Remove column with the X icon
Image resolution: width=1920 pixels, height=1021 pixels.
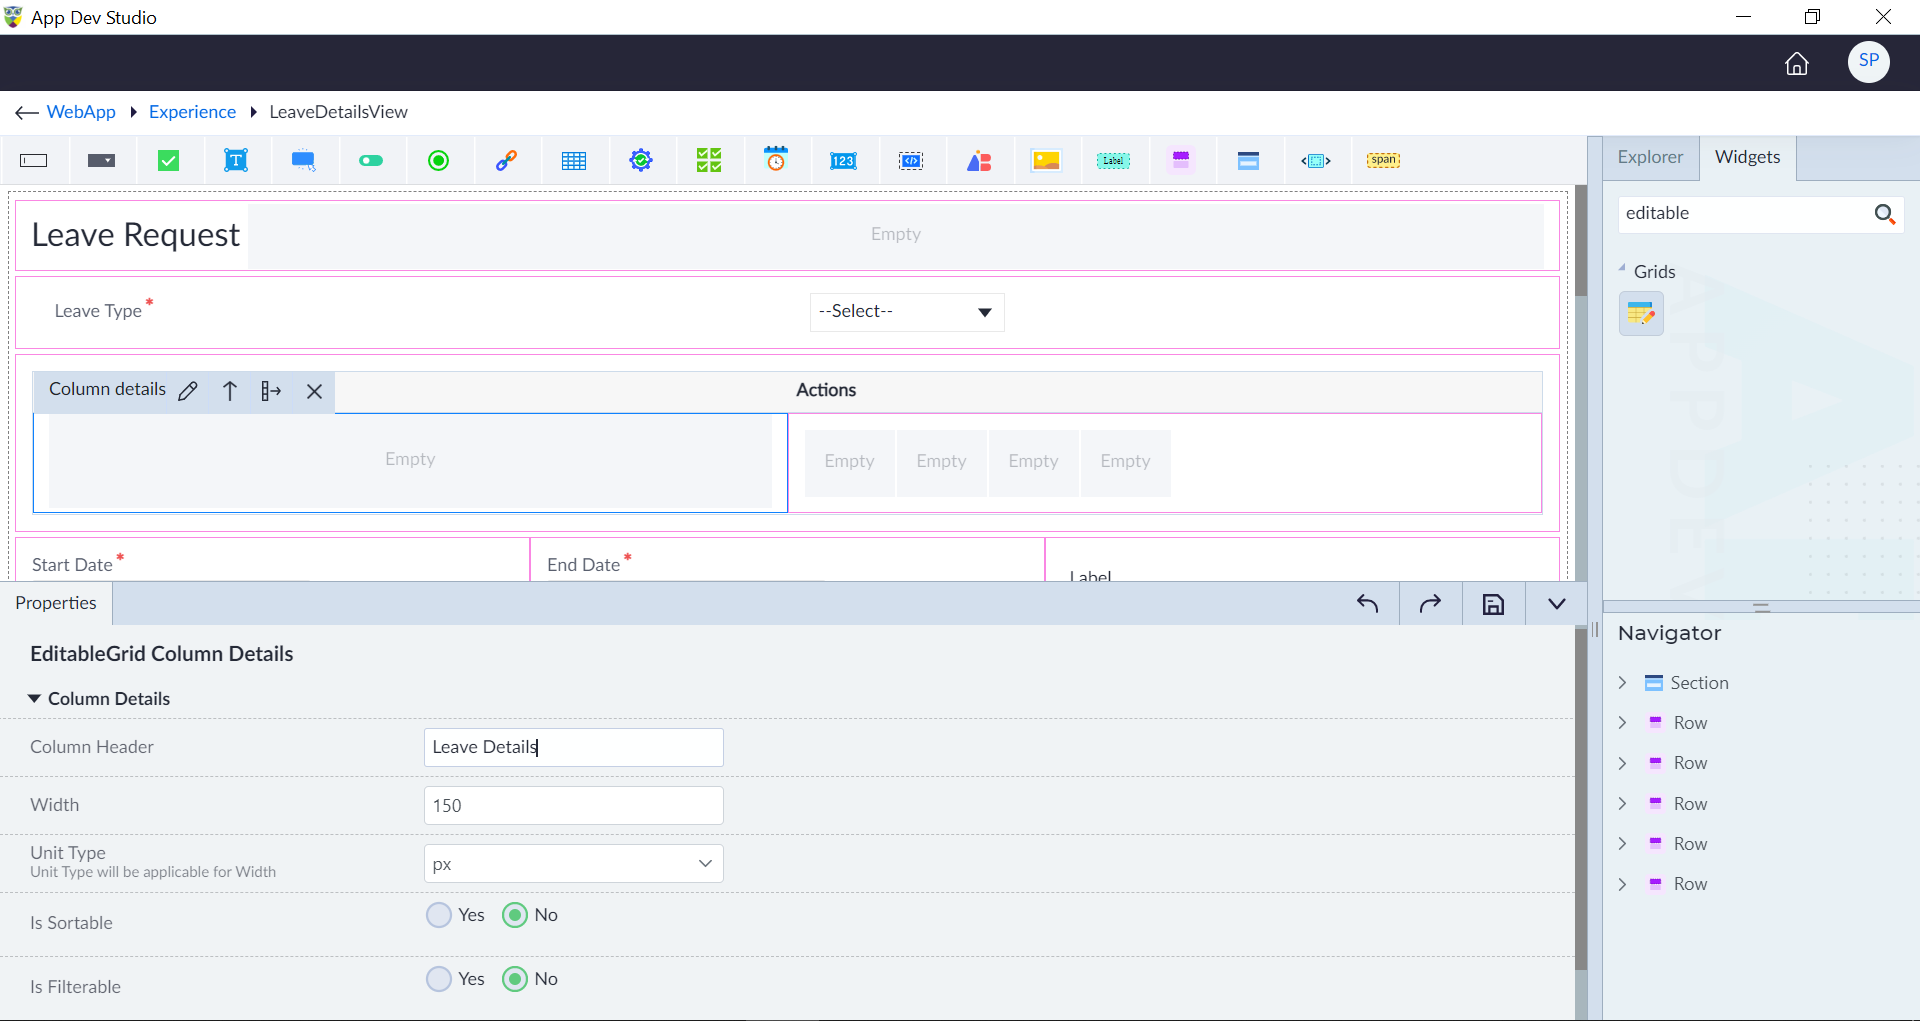tap(314, 391)
